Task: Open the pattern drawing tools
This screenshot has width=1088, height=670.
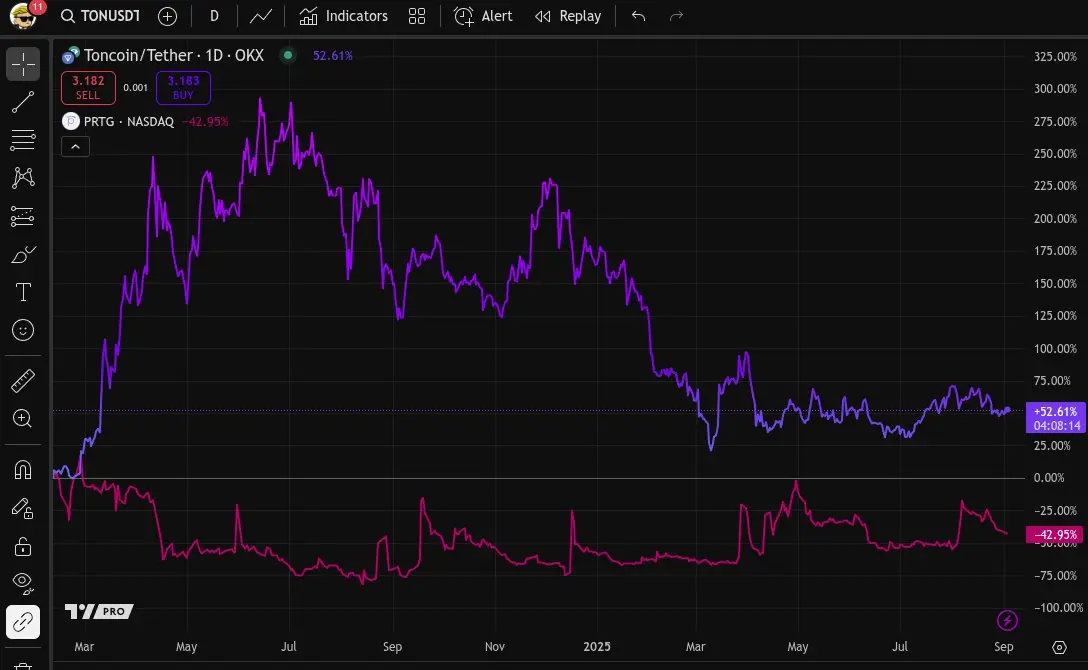Action: tap(23, 178)
